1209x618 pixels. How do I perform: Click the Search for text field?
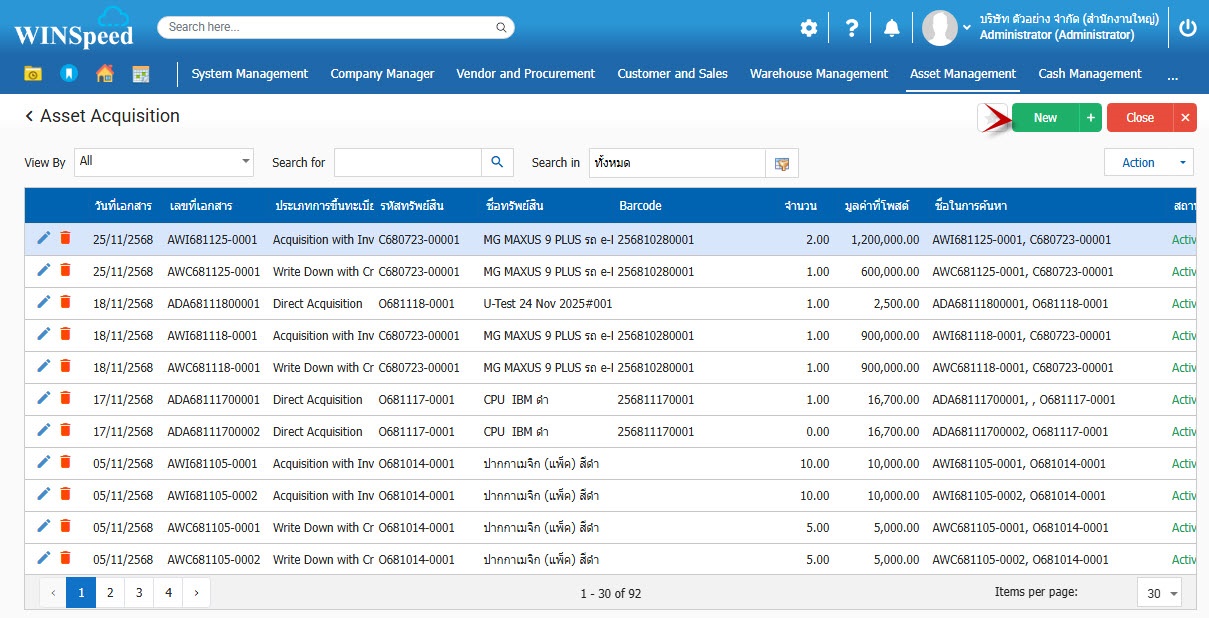point(407,162)
